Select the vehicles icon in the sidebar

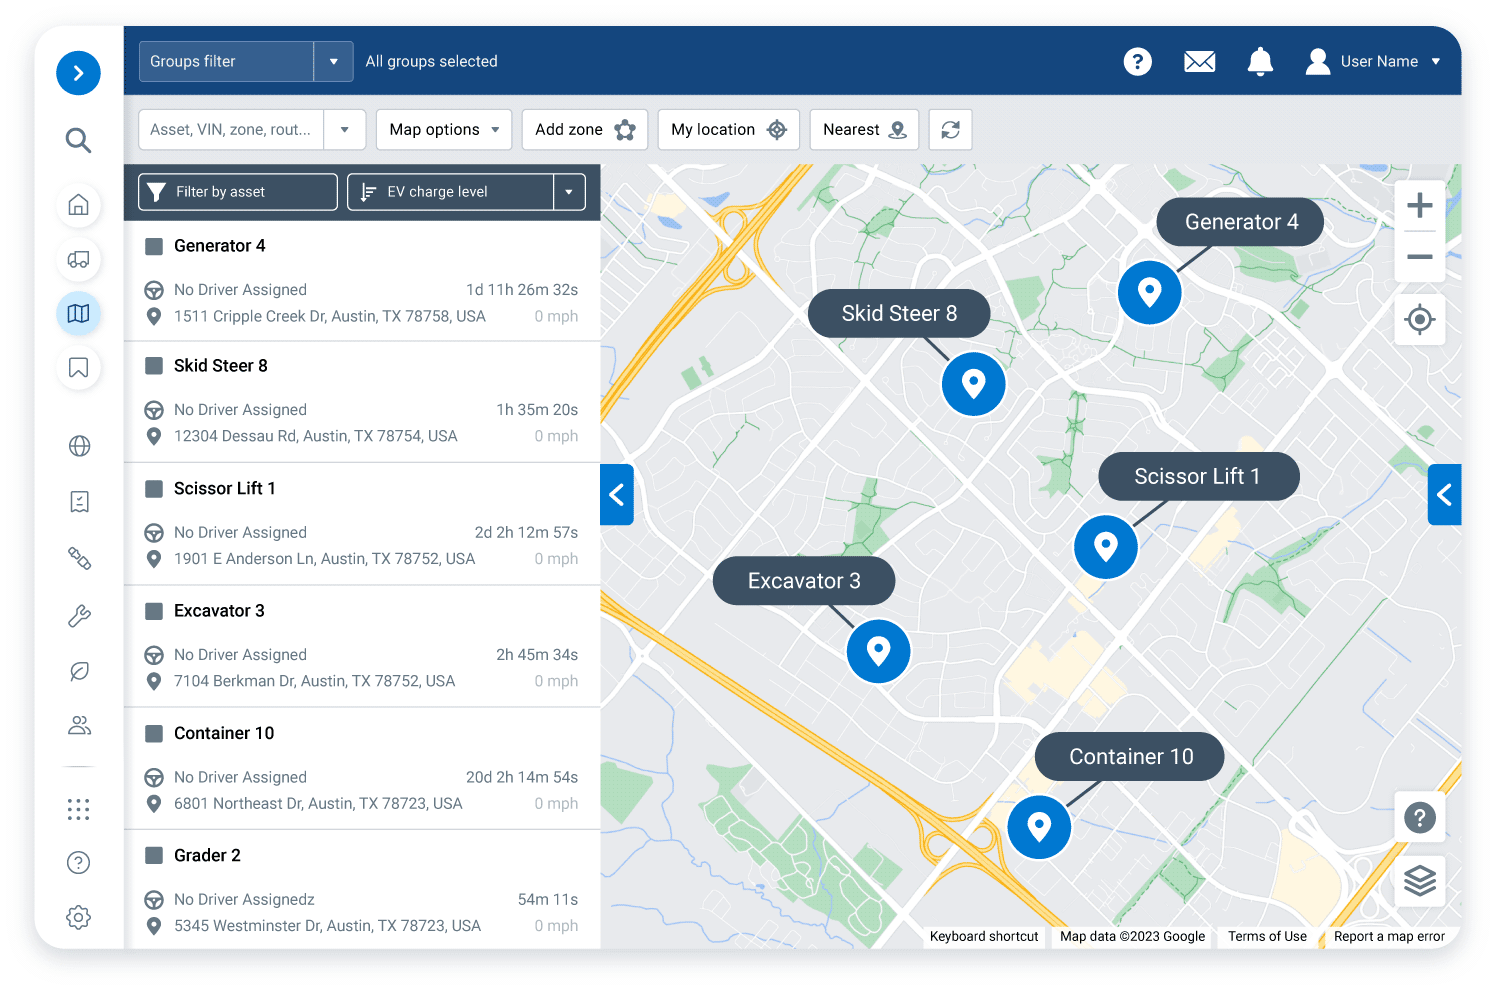coord(78,260)
